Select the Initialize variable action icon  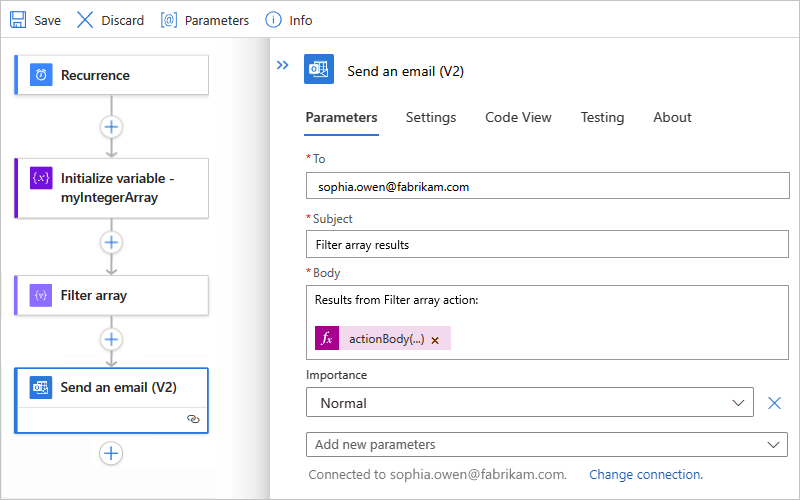click(x=41, y=178)
